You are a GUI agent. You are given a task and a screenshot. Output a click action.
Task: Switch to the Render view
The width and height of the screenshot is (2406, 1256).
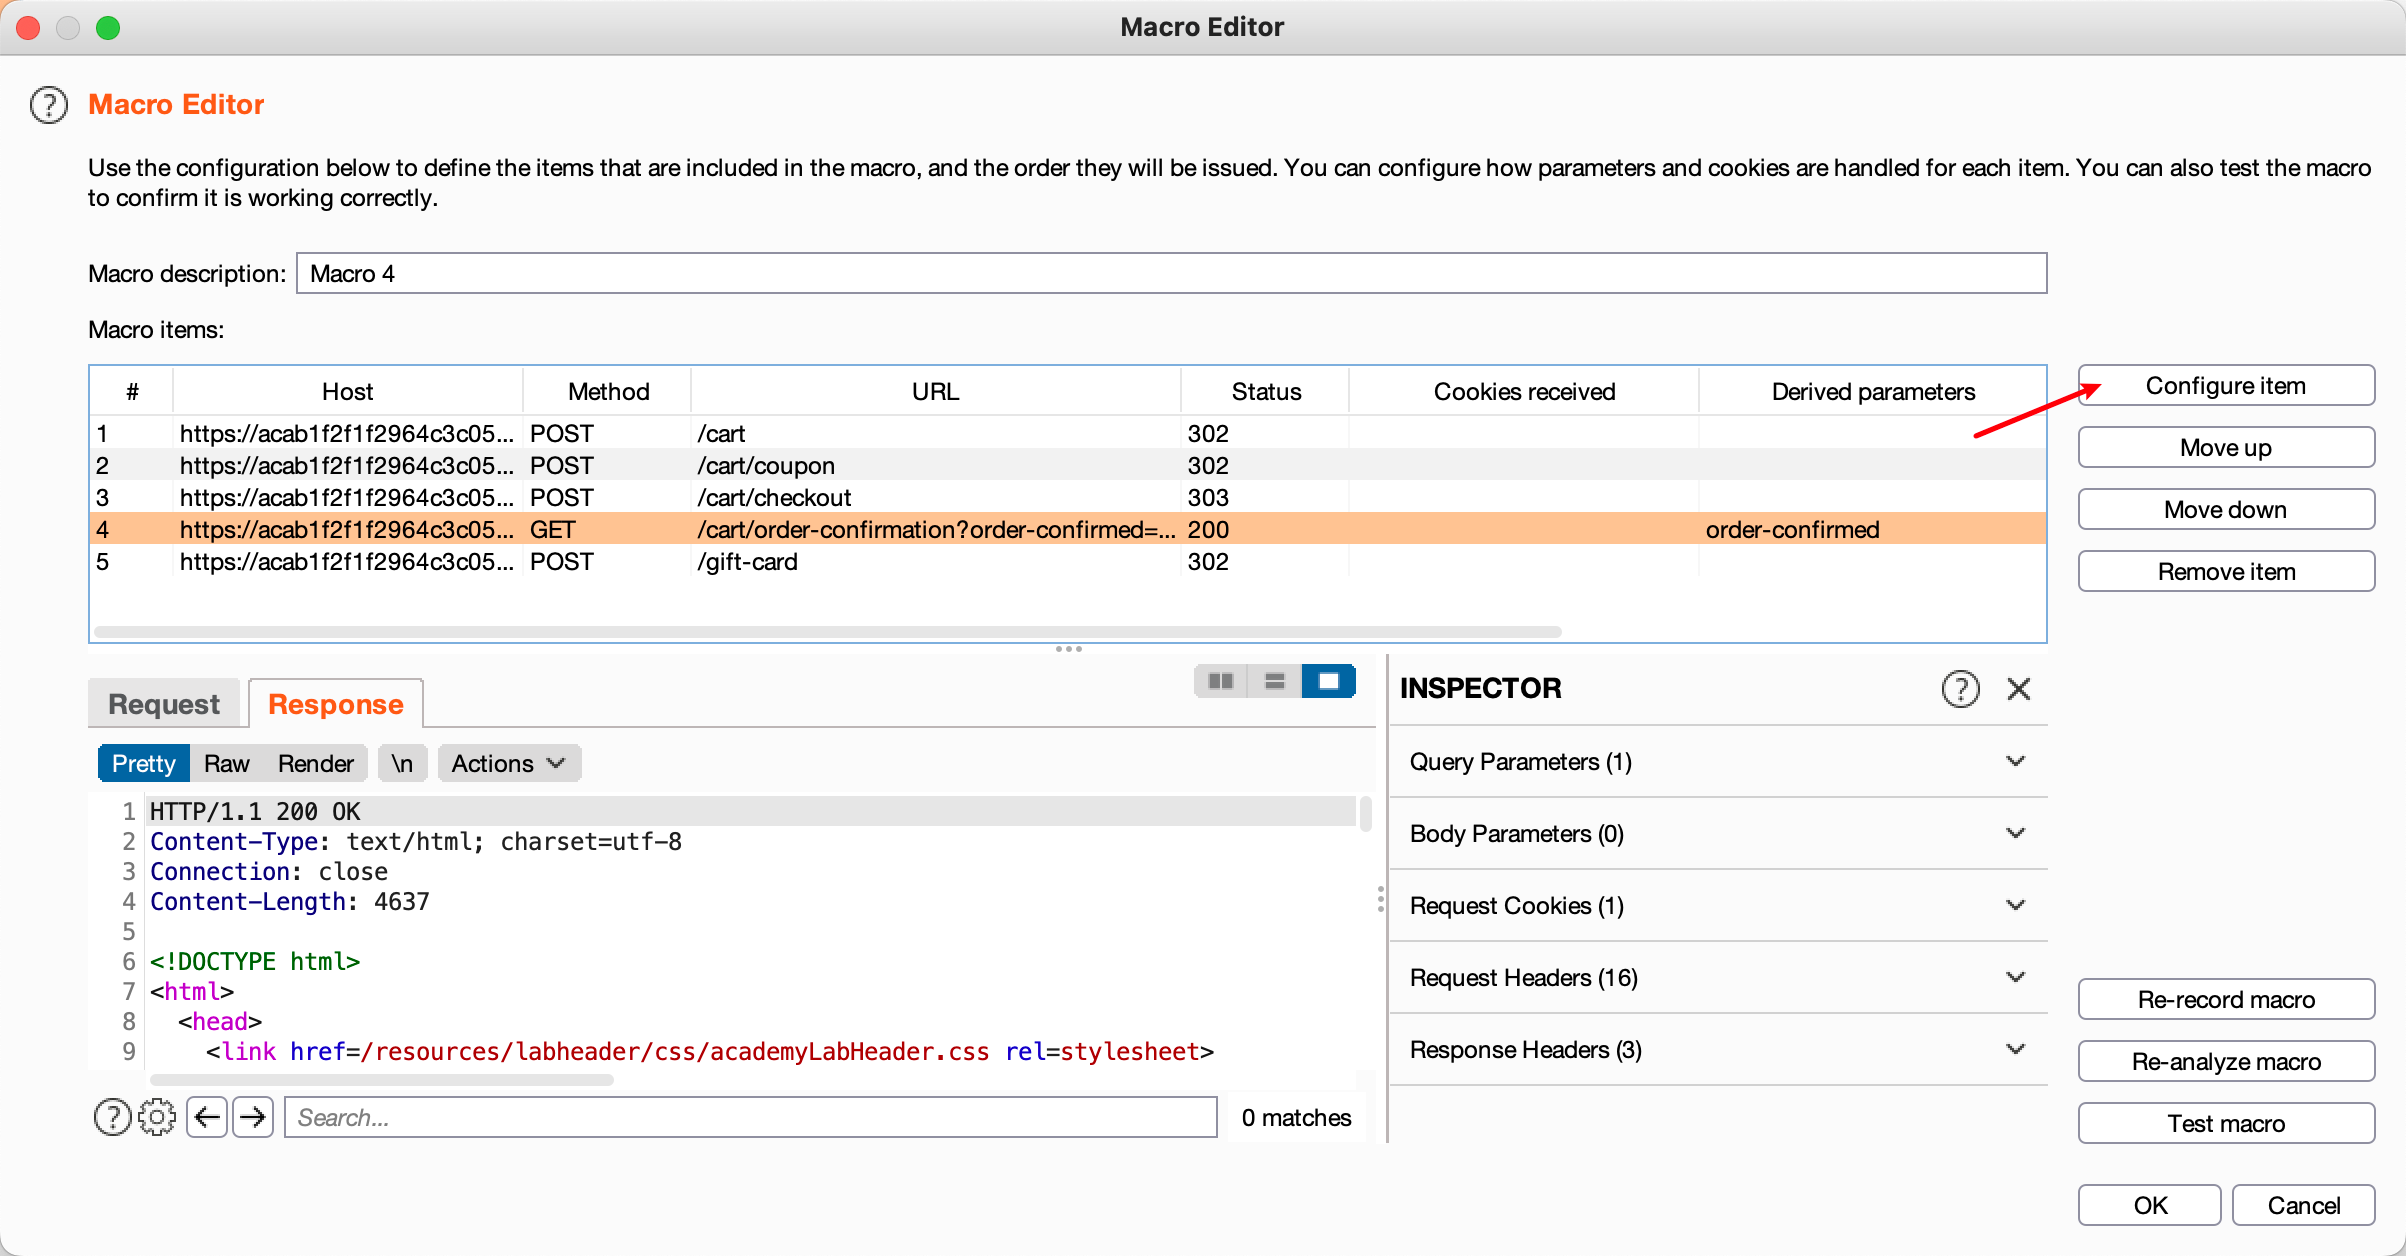click(315, 764)
